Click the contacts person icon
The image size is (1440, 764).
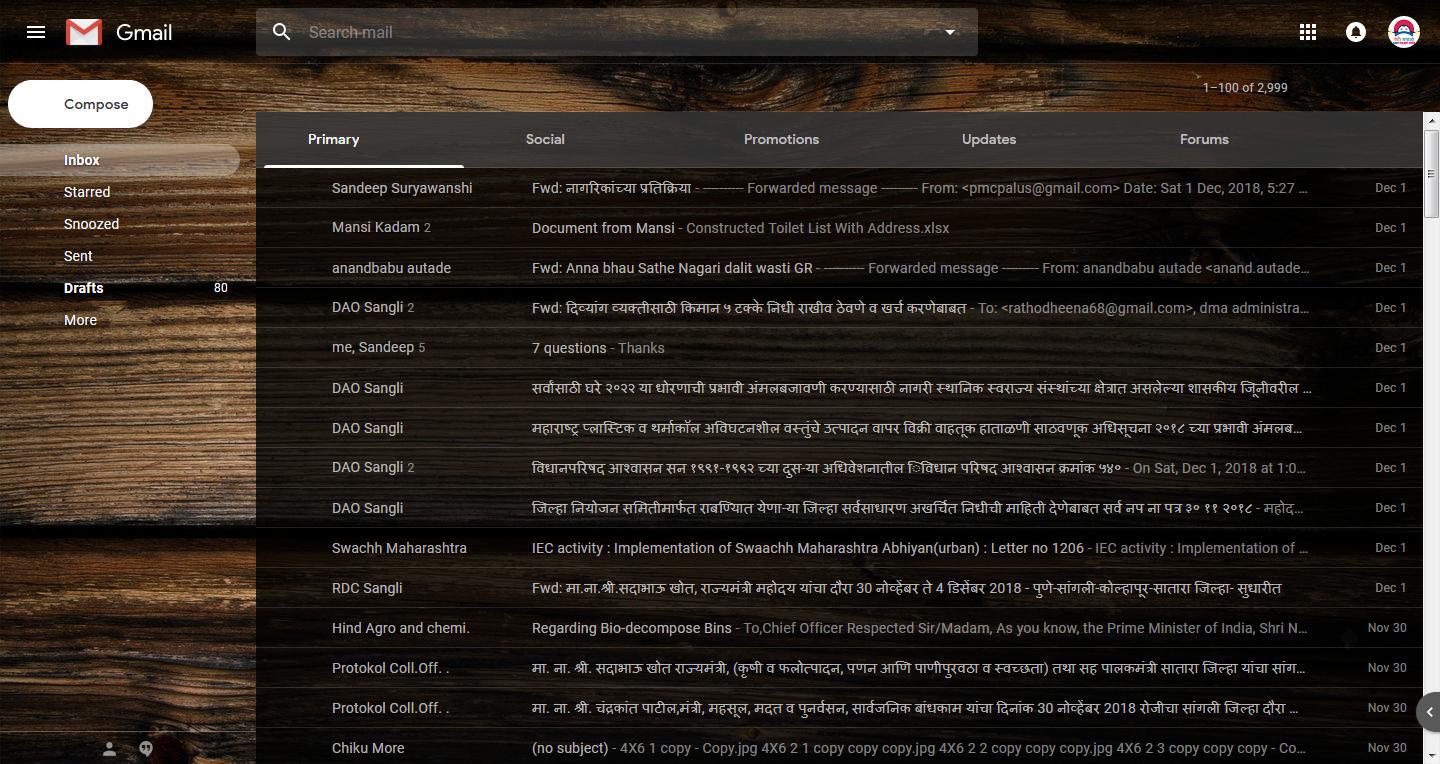pyautogui.click(x=109, y=748)
